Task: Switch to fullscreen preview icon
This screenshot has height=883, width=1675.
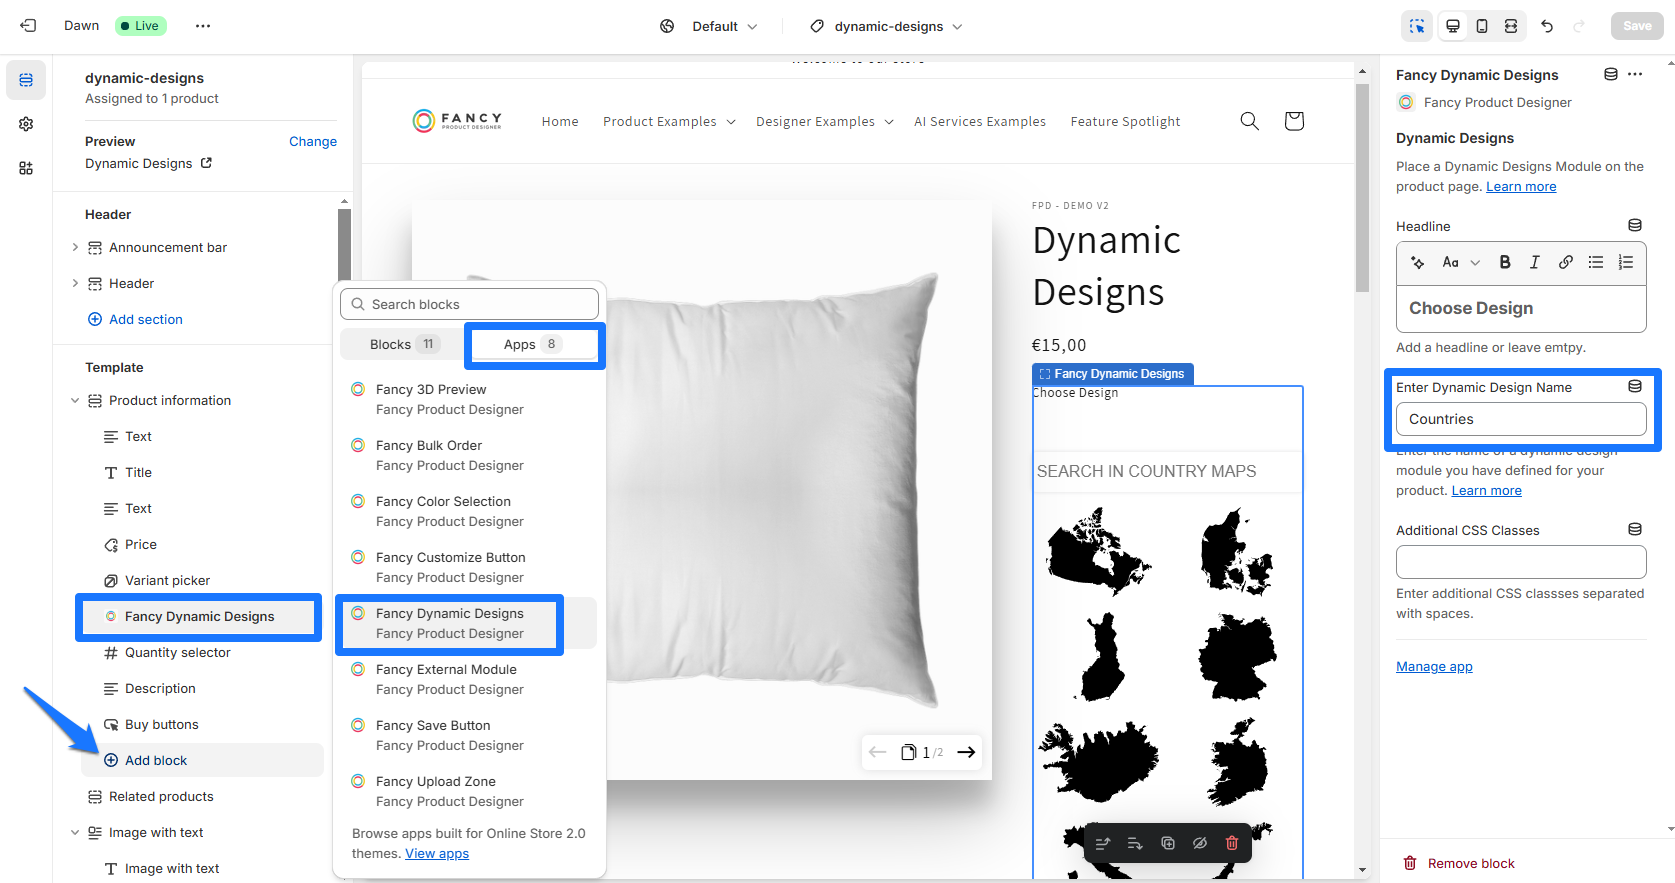Action: point(1511,26)
